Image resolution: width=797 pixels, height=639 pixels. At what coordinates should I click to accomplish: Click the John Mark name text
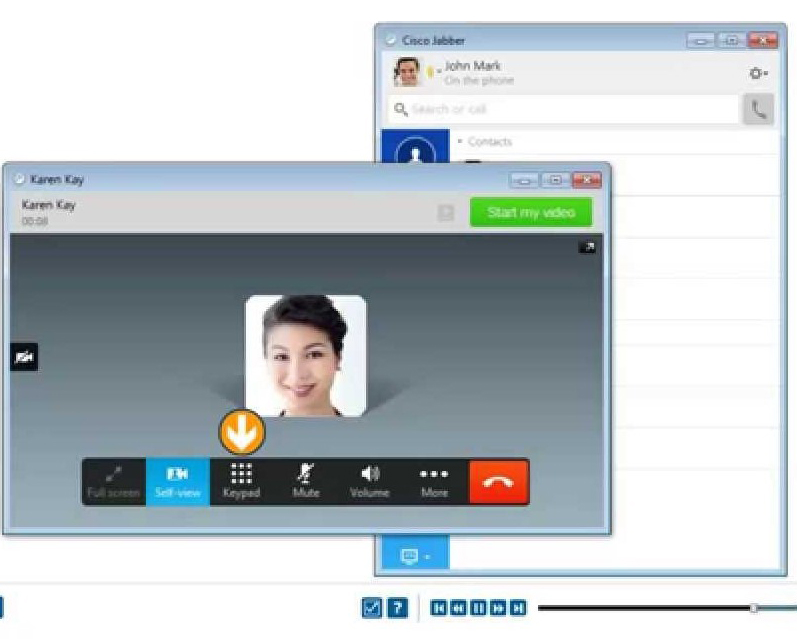(x=472, y=66)
